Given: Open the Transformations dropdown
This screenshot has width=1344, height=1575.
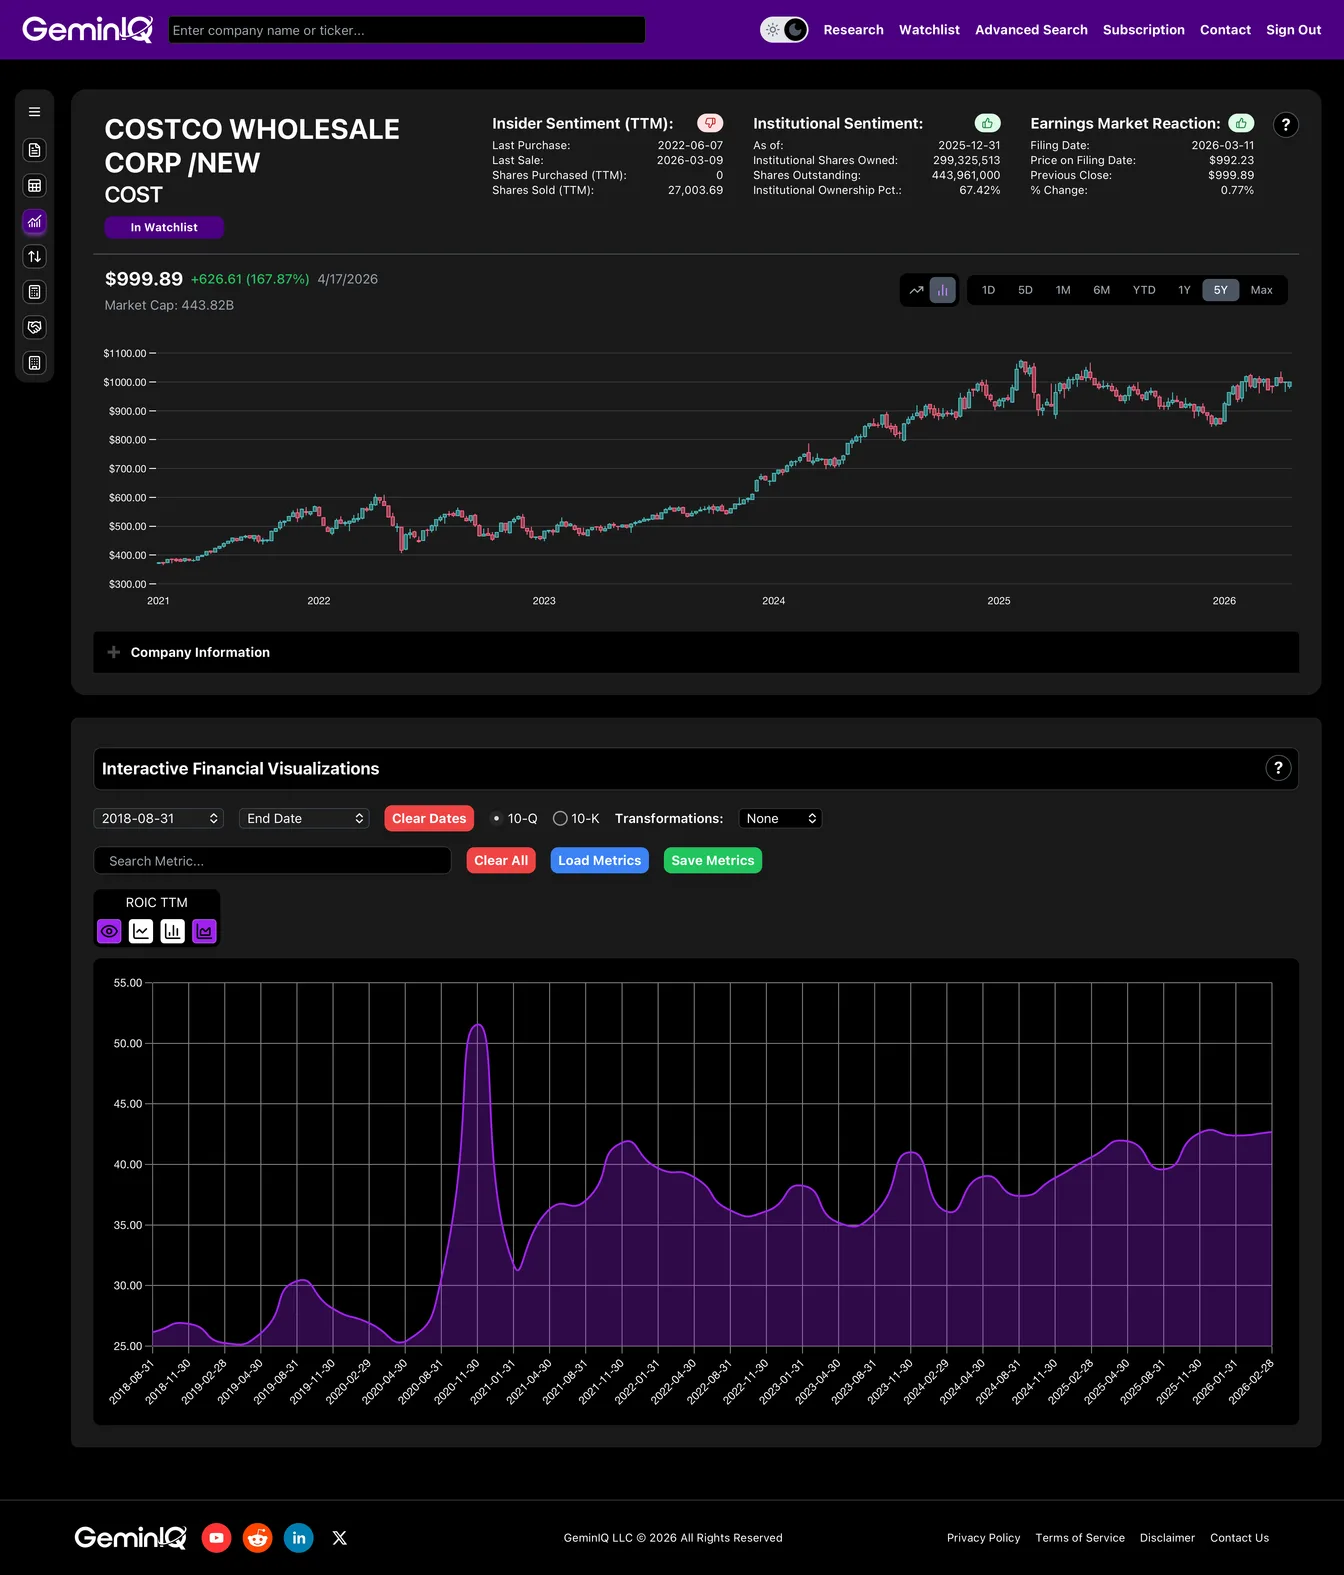Looking at the screenshot, I should [x=780, y=818].
